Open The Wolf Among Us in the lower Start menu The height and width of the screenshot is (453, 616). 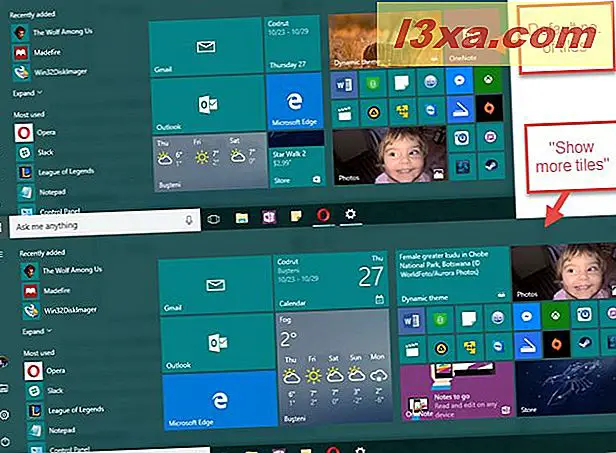click(x=62, y=270)
